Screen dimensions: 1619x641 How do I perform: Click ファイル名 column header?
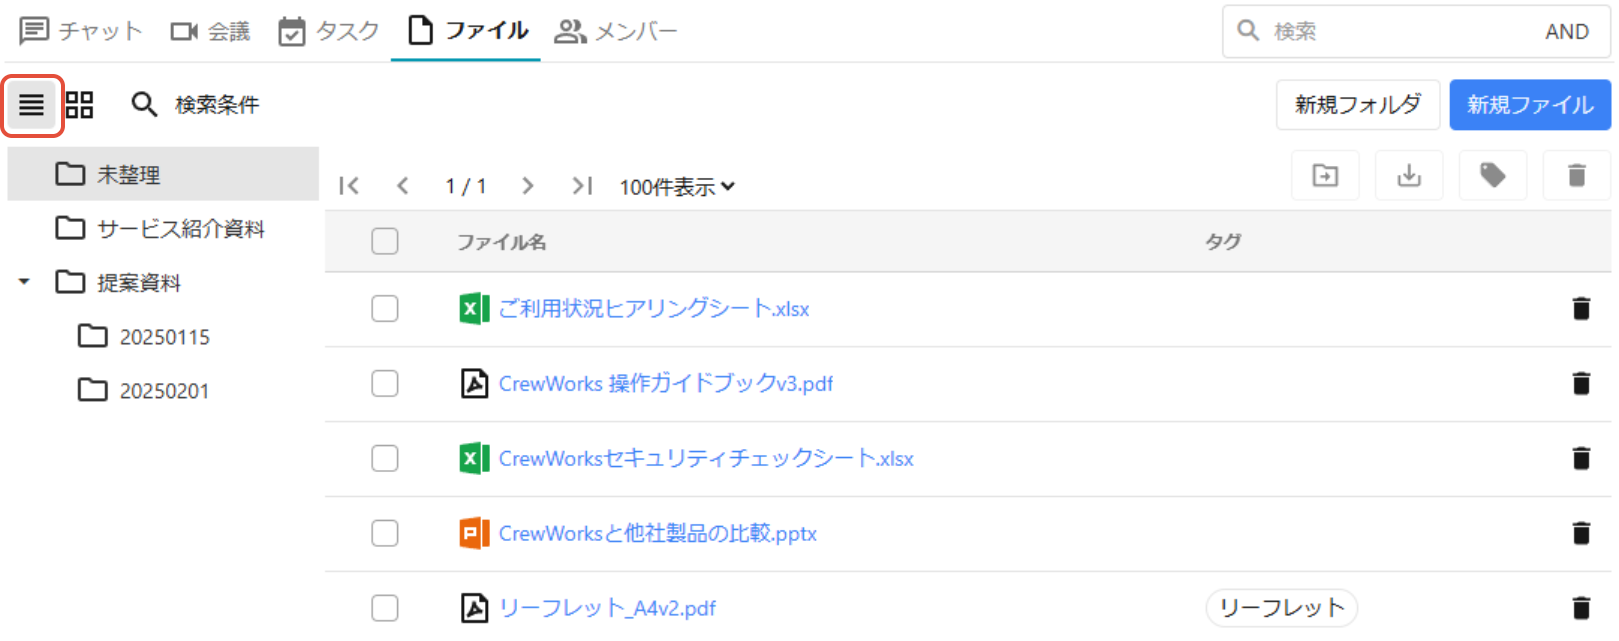click(x=502, y=242)
